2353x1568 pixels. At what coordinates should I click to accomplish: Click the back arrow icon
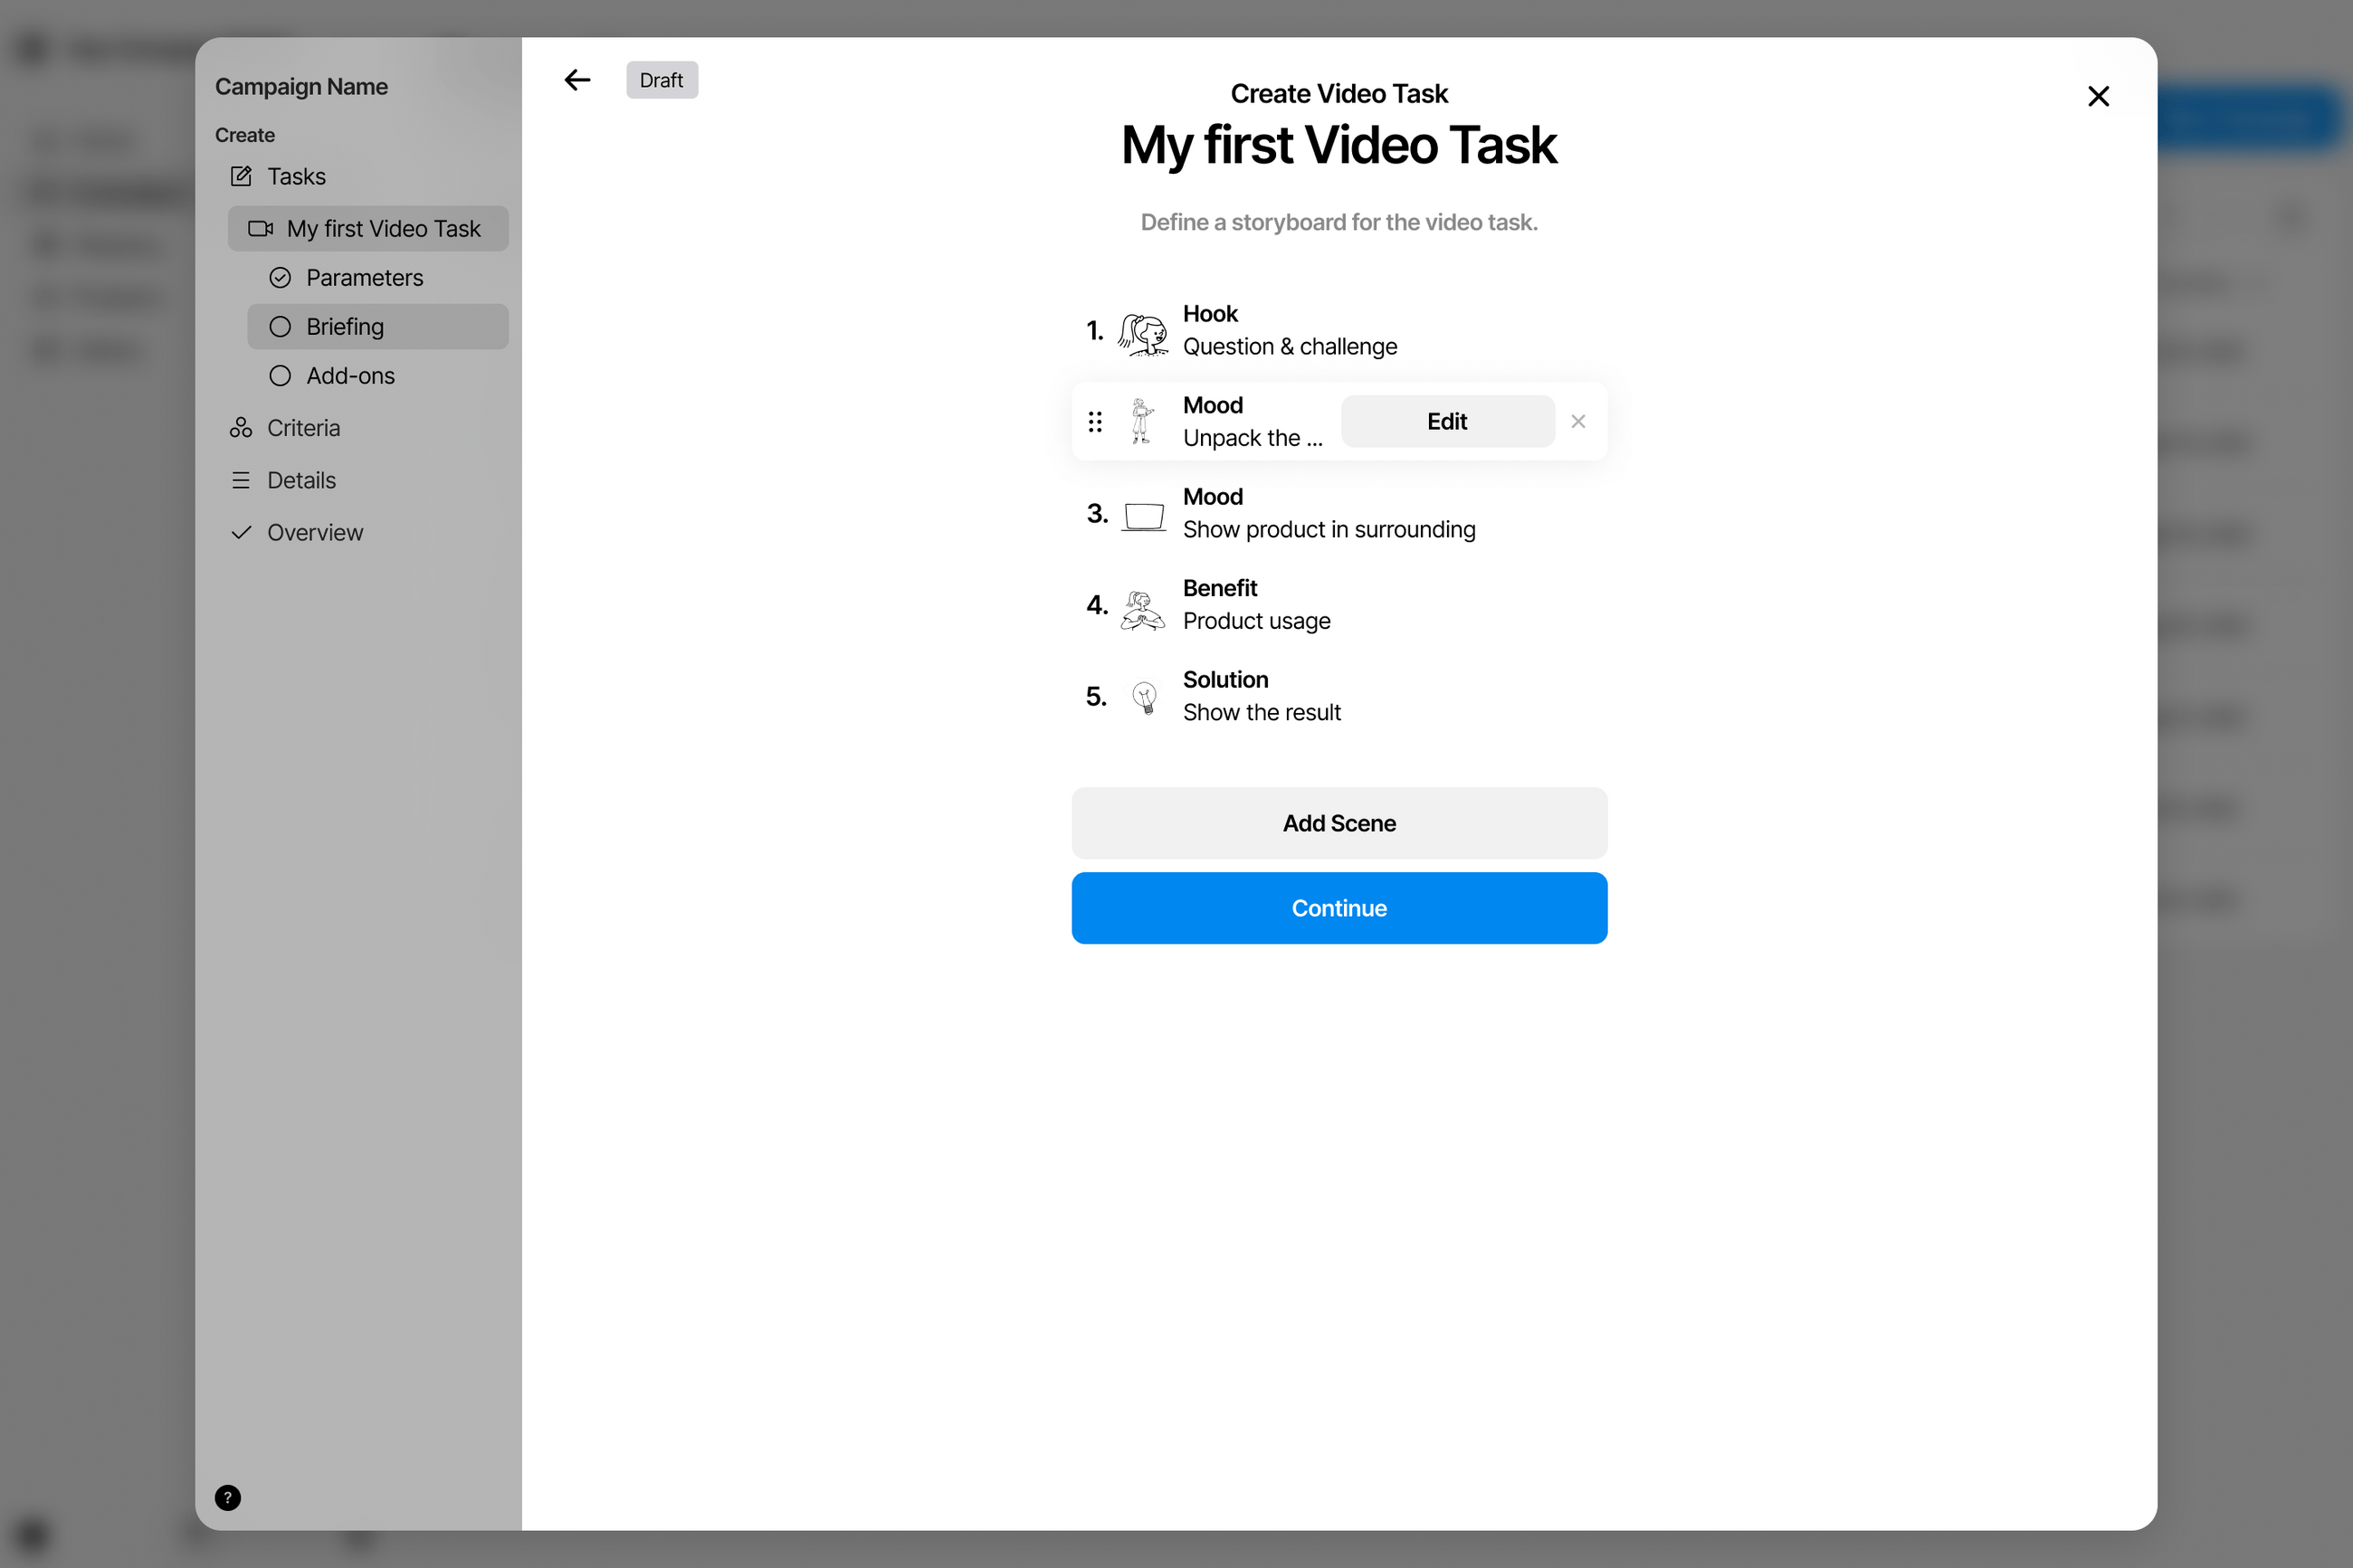click(577, 80)
